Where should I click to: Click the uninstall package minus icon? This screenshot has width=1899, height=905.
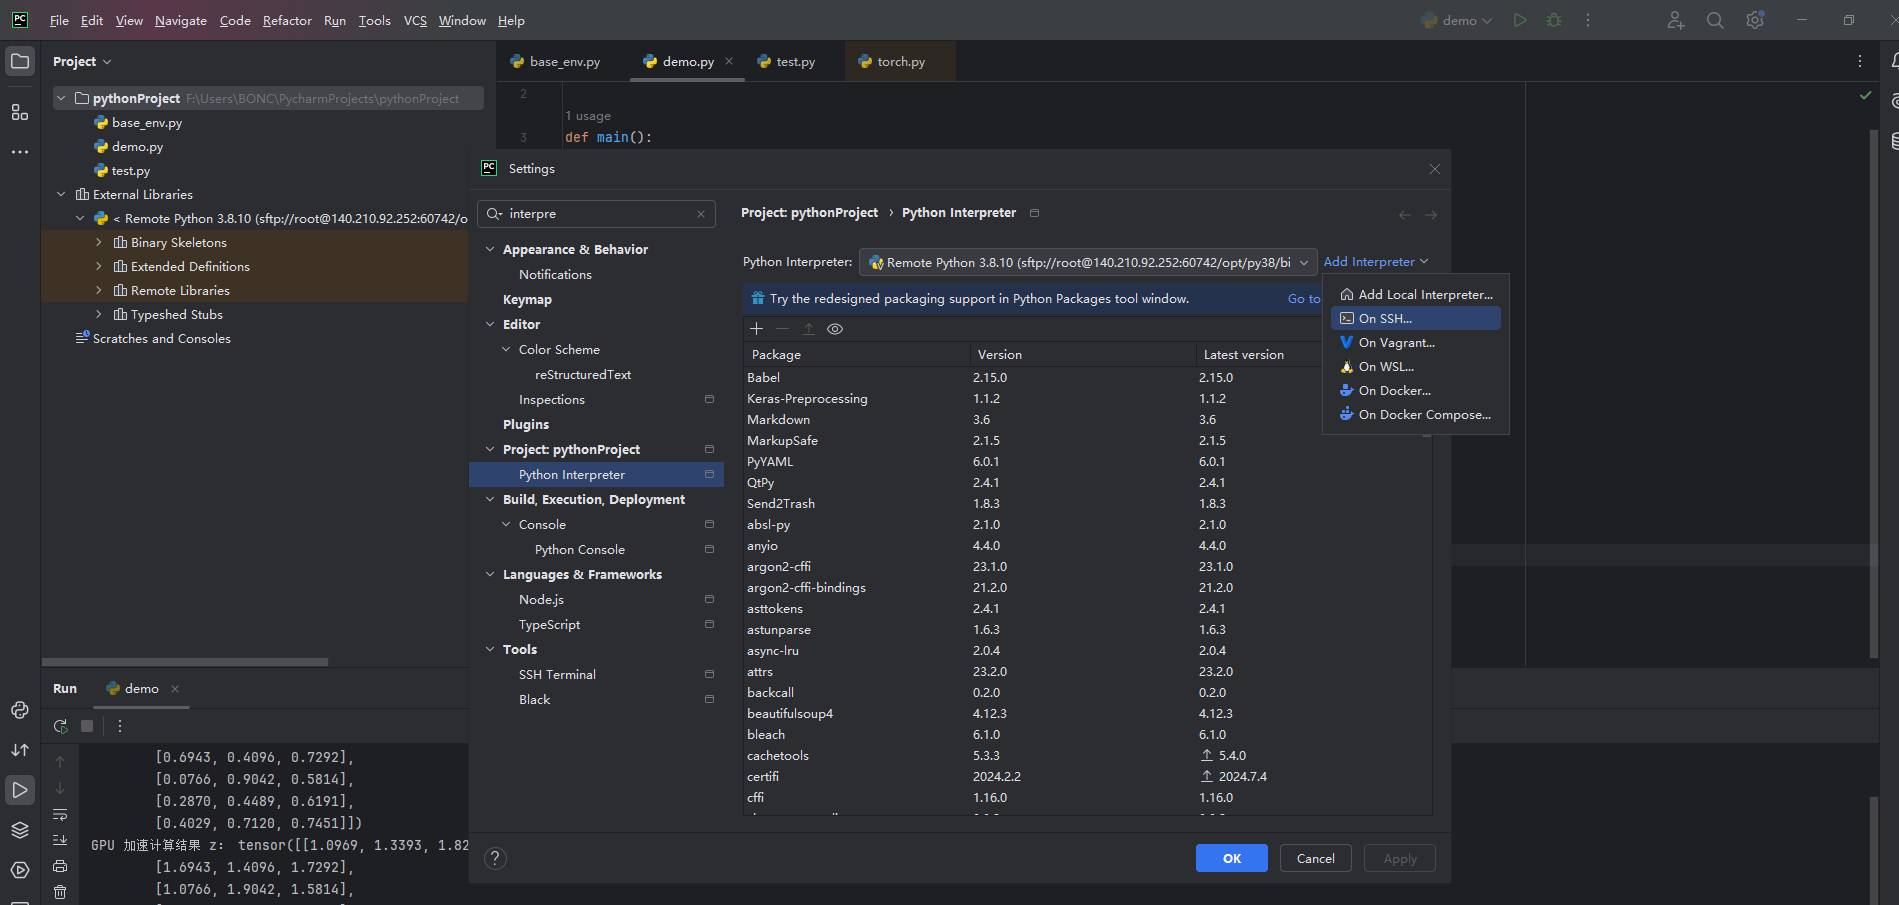783,329
